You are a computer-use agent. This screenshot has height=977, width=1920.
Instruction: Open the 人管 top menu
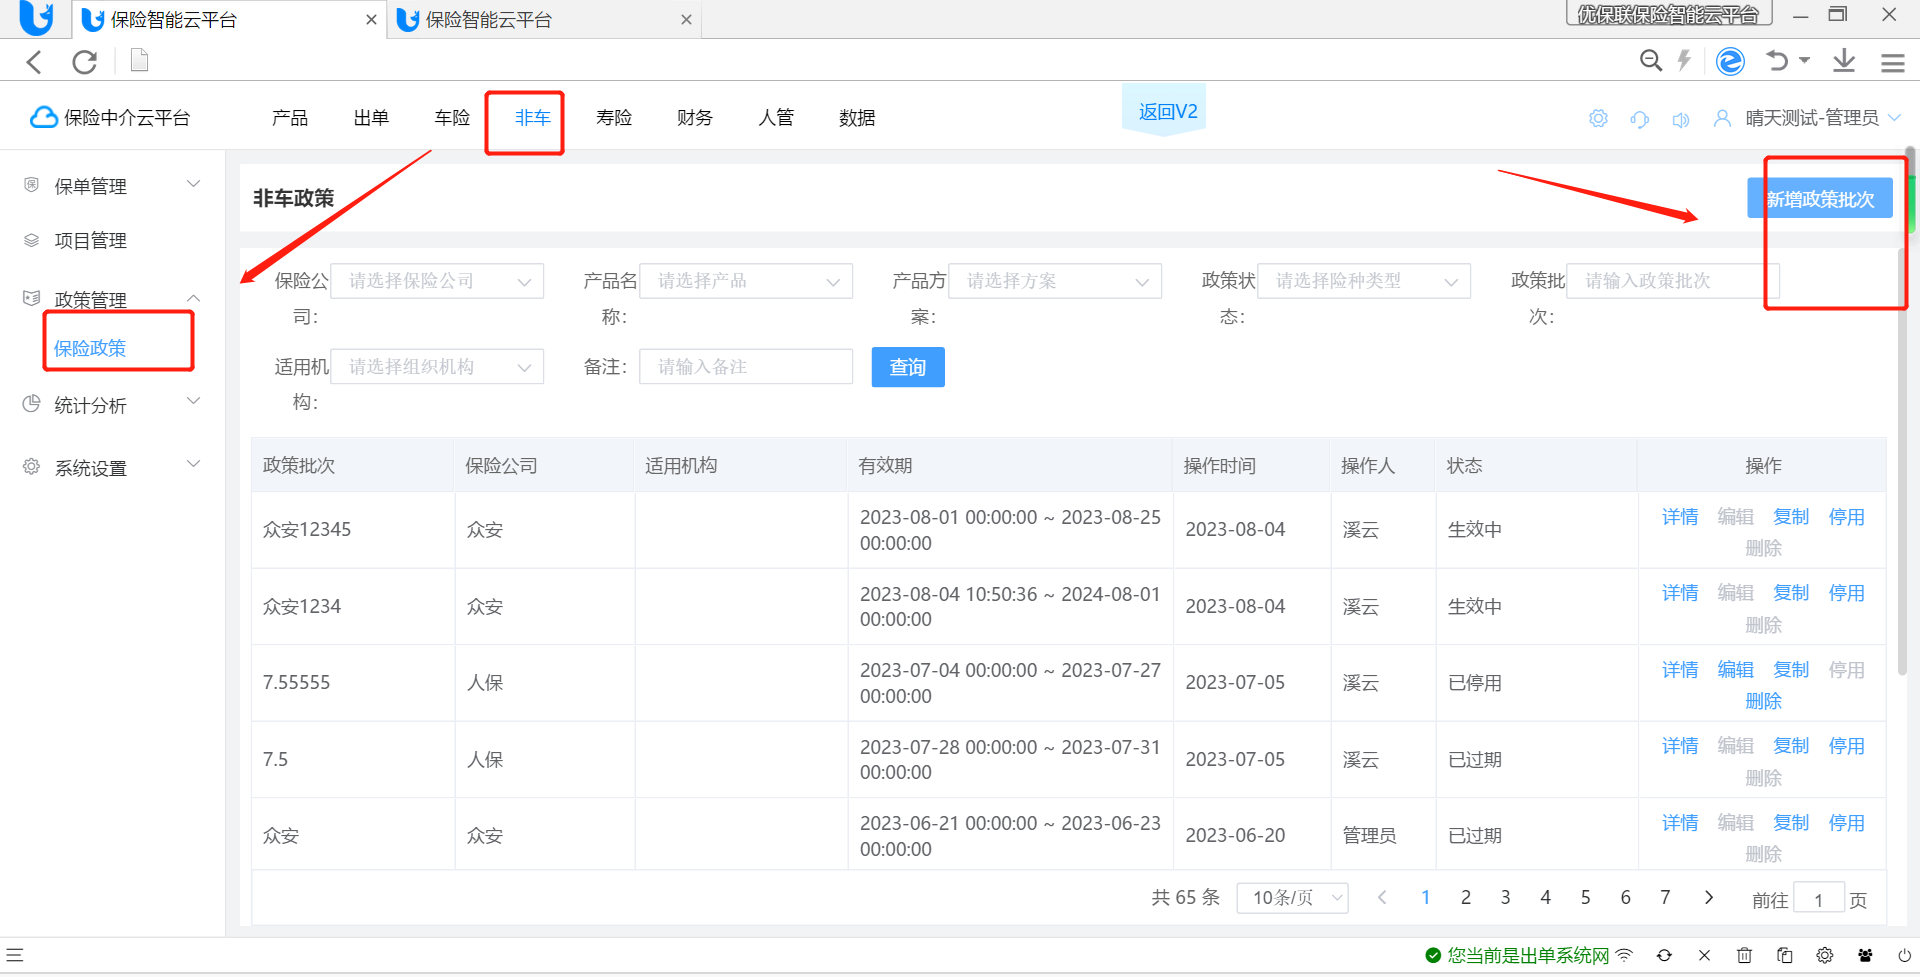click(x=776, y=118)
